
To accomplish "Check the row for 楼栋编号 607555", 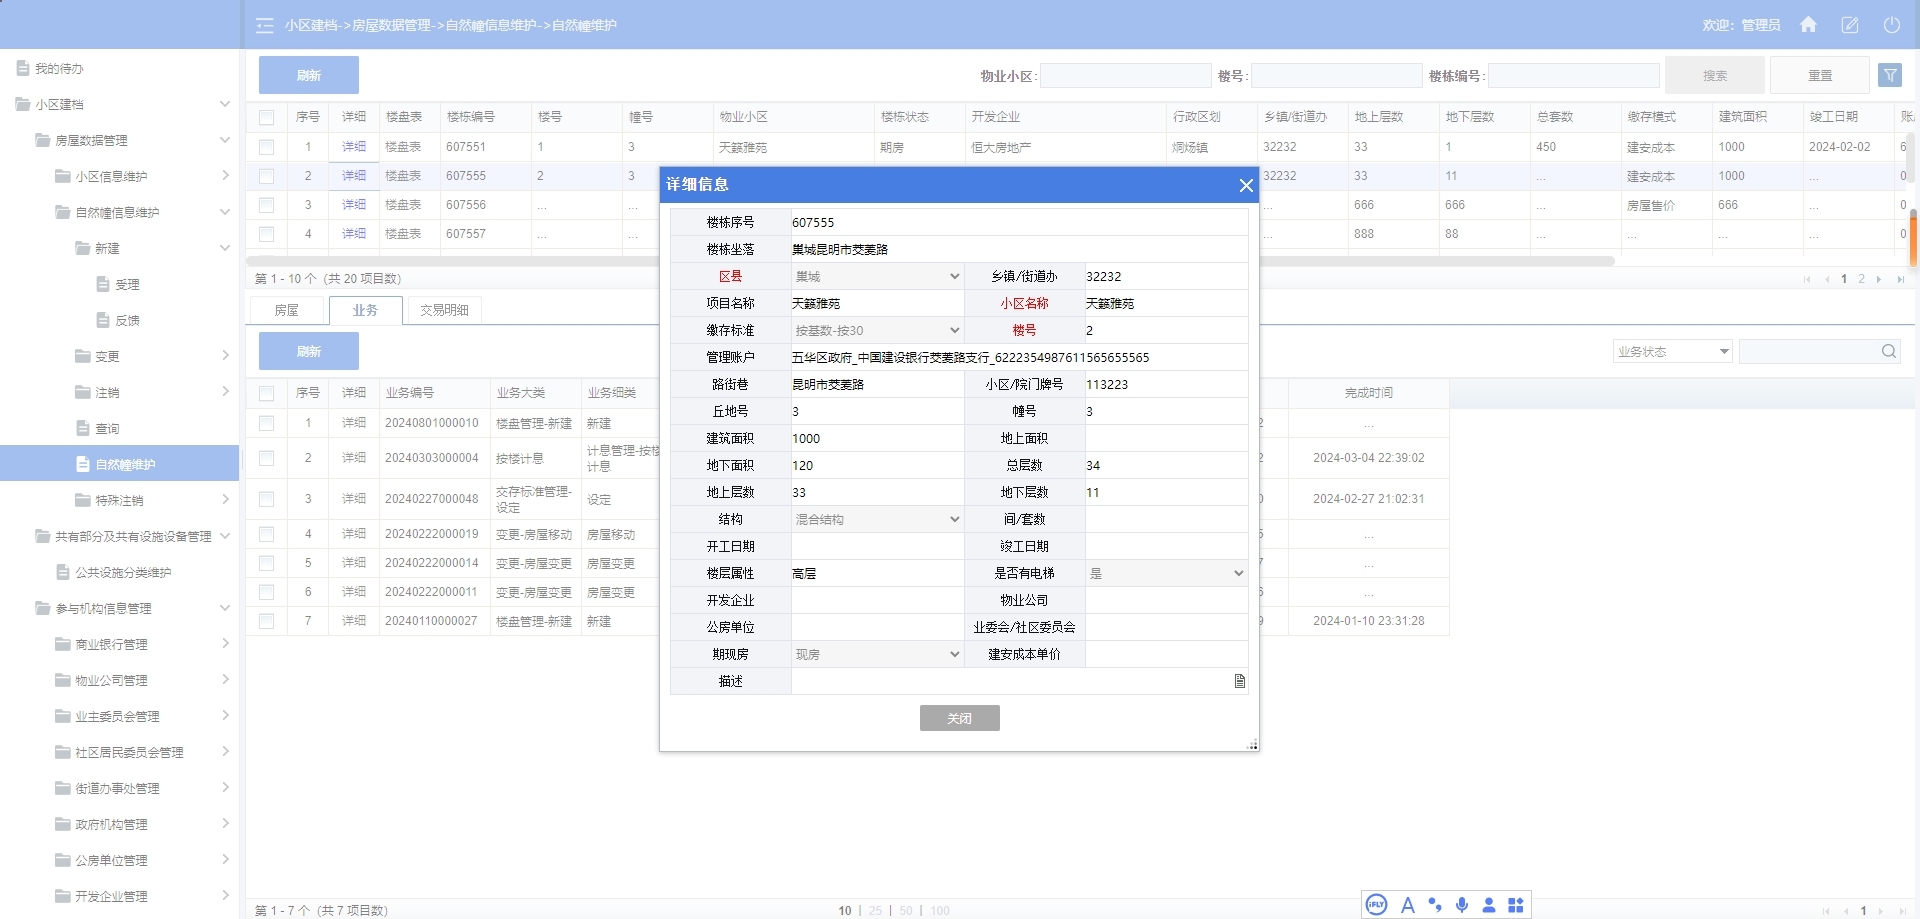I will click(x=266, y=176).
